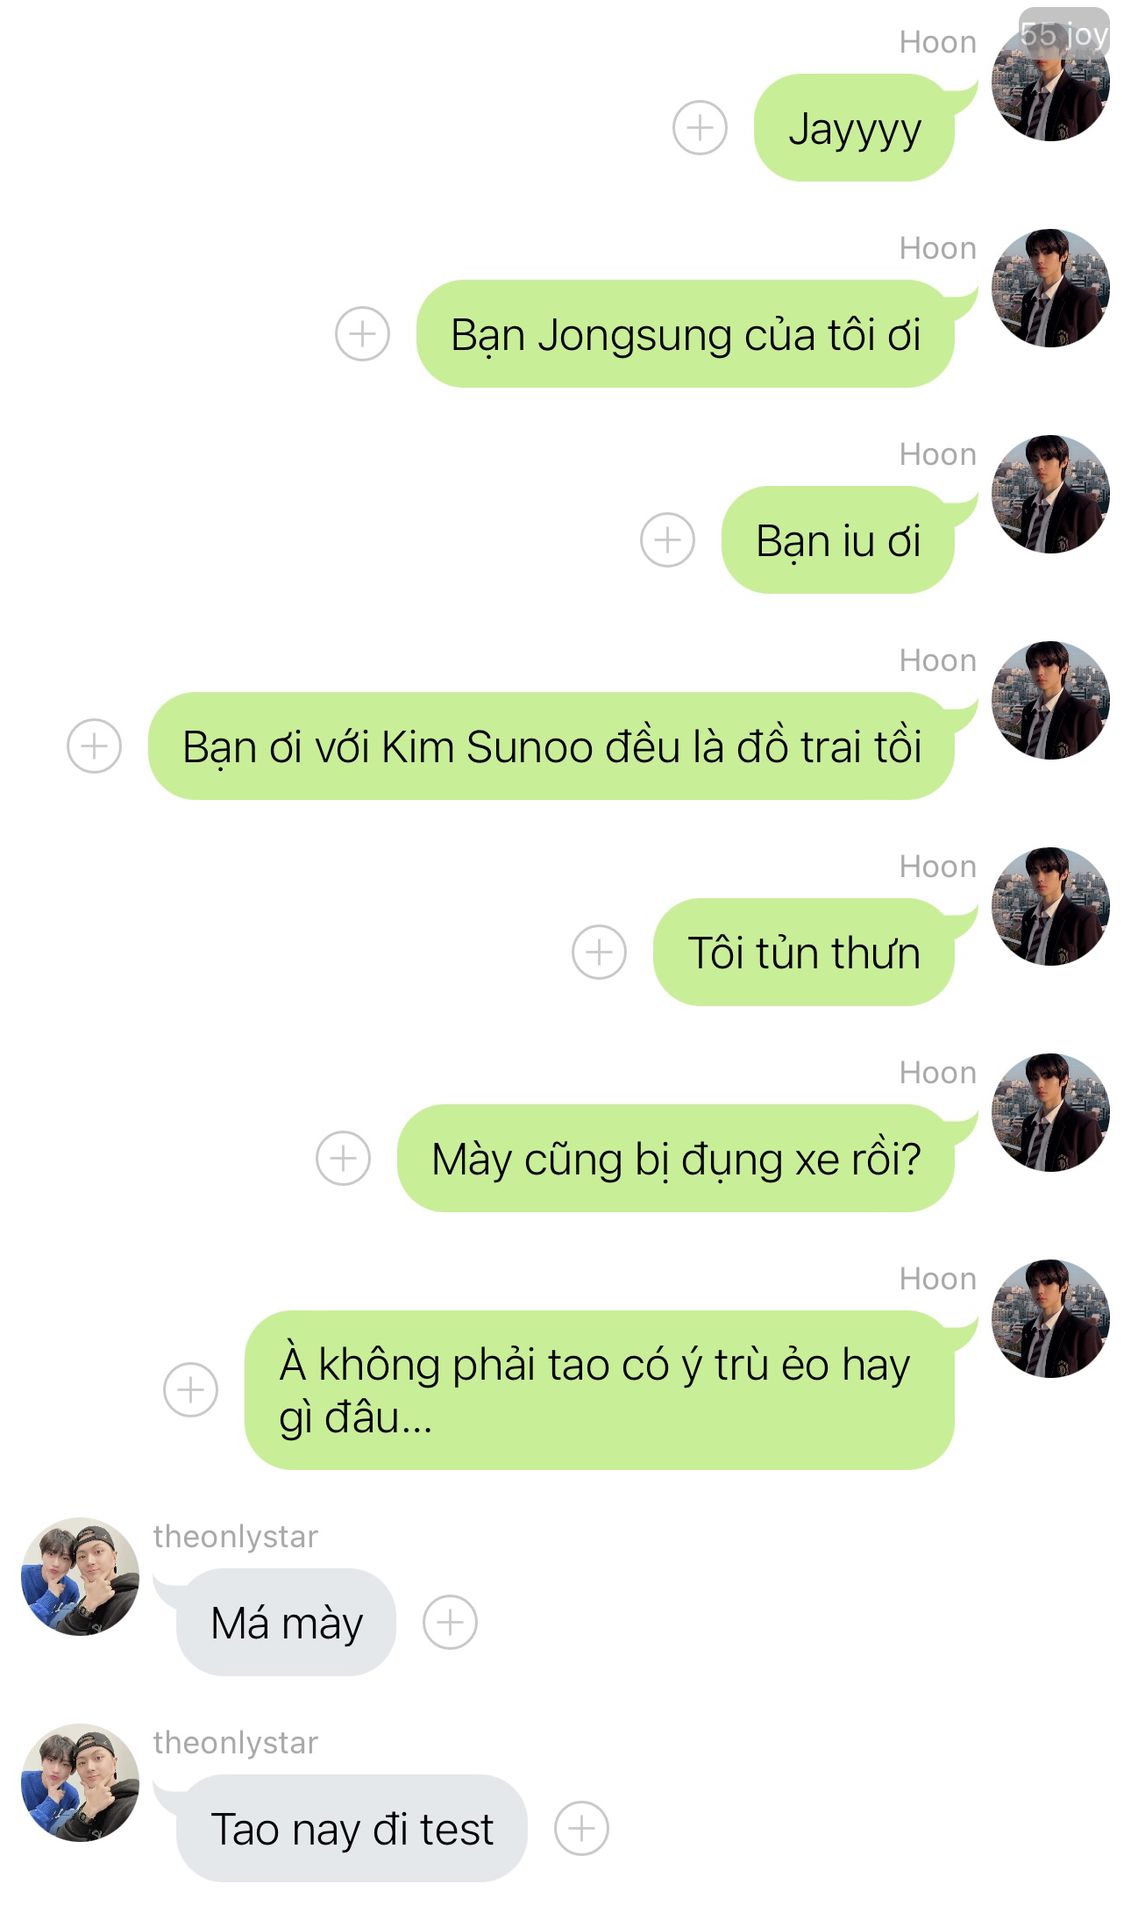Tap the plus icon beside 'Má mày'
The image size is (1131, 1920).
coord(450,1622)
